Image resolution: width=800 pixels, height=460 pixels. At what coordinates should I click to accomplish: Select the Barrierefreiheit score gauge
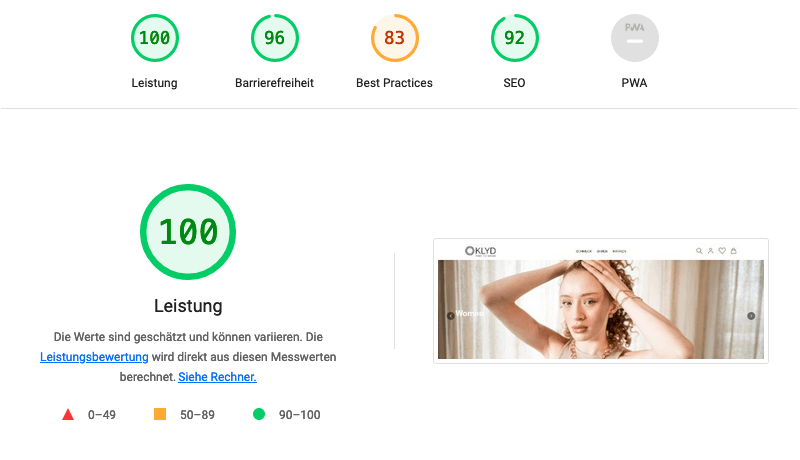point(274,39)
